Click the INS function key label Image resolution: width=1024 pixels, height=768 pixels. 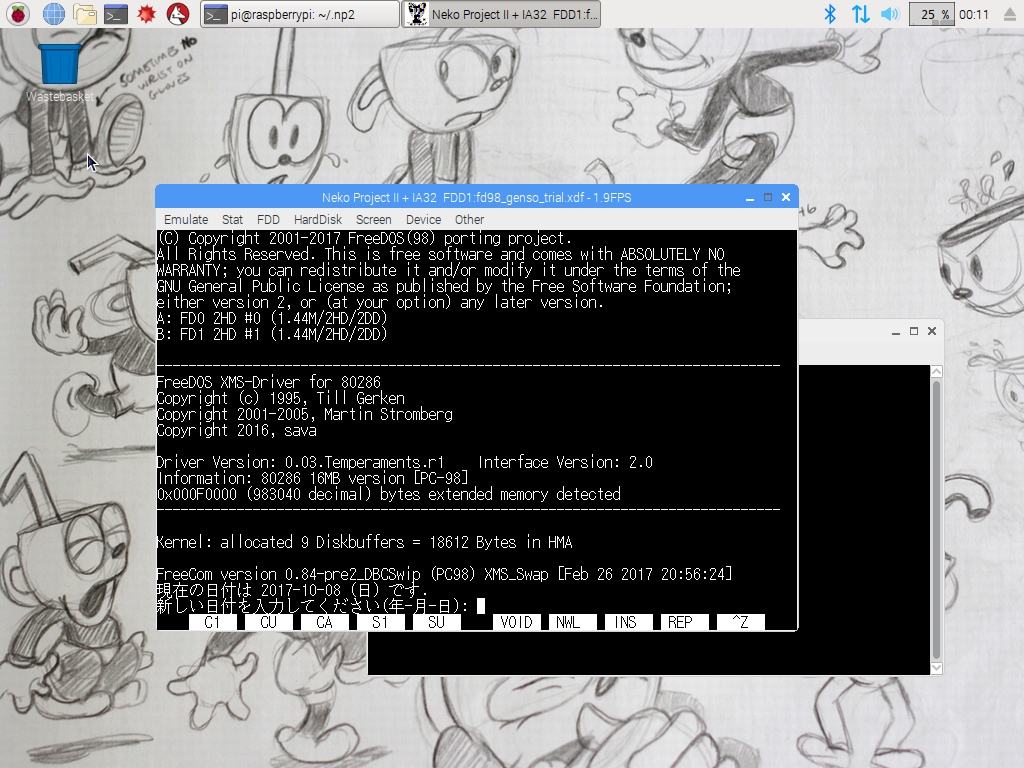click(628, 622)
